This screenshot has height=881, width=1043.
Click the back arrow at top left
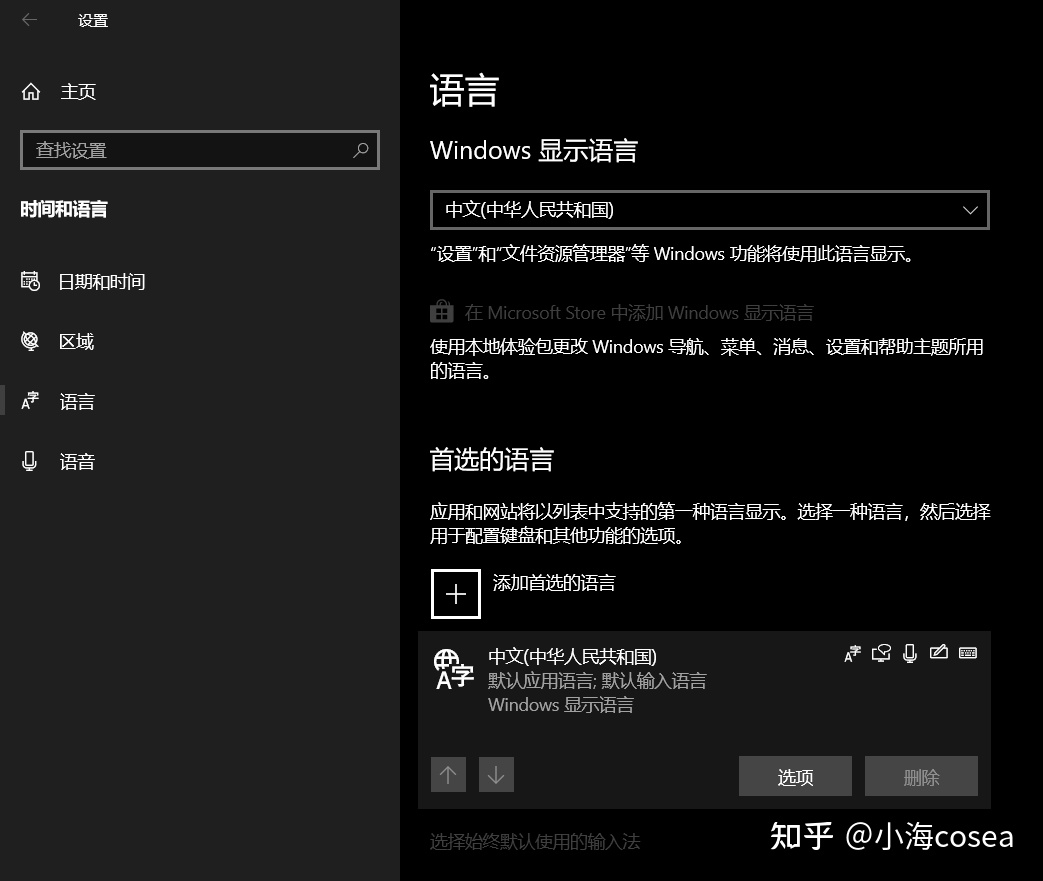29,20
